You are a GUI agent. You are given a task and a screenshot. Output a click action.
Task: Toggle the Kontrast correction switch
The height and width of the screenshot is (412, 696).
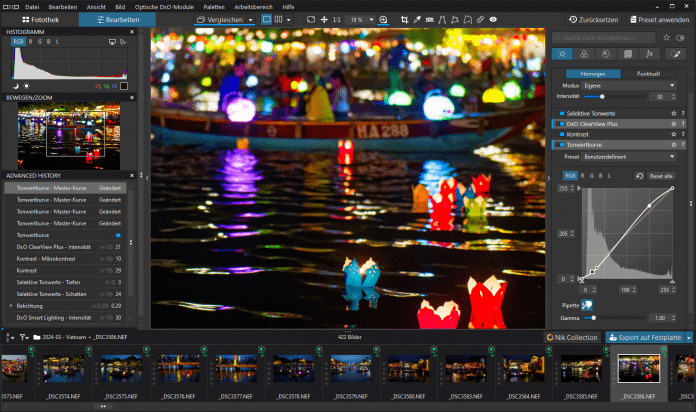pyautogui.click(x=562, y=134)
